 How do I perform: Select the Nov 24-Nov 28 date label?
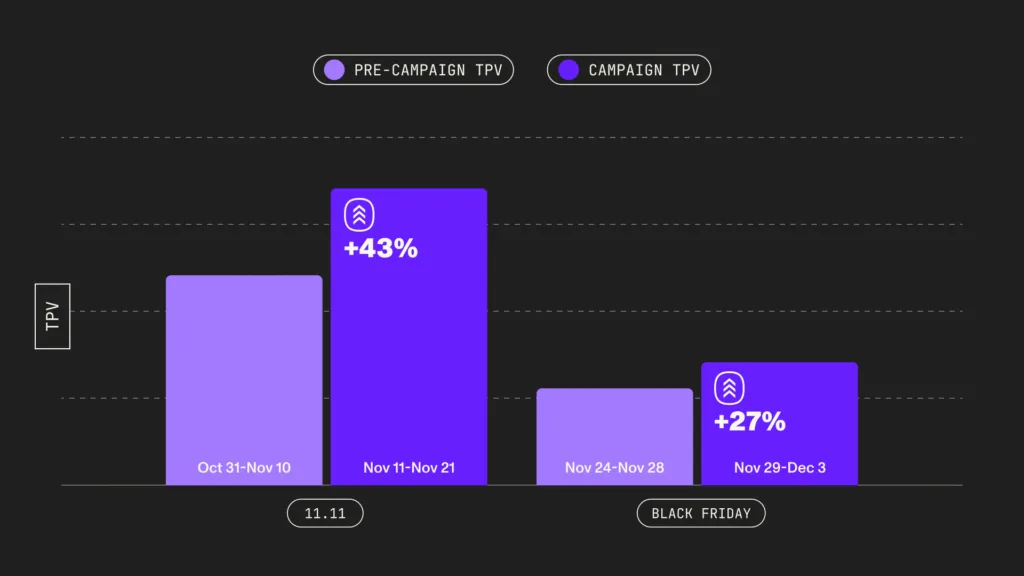click(614, 468)
